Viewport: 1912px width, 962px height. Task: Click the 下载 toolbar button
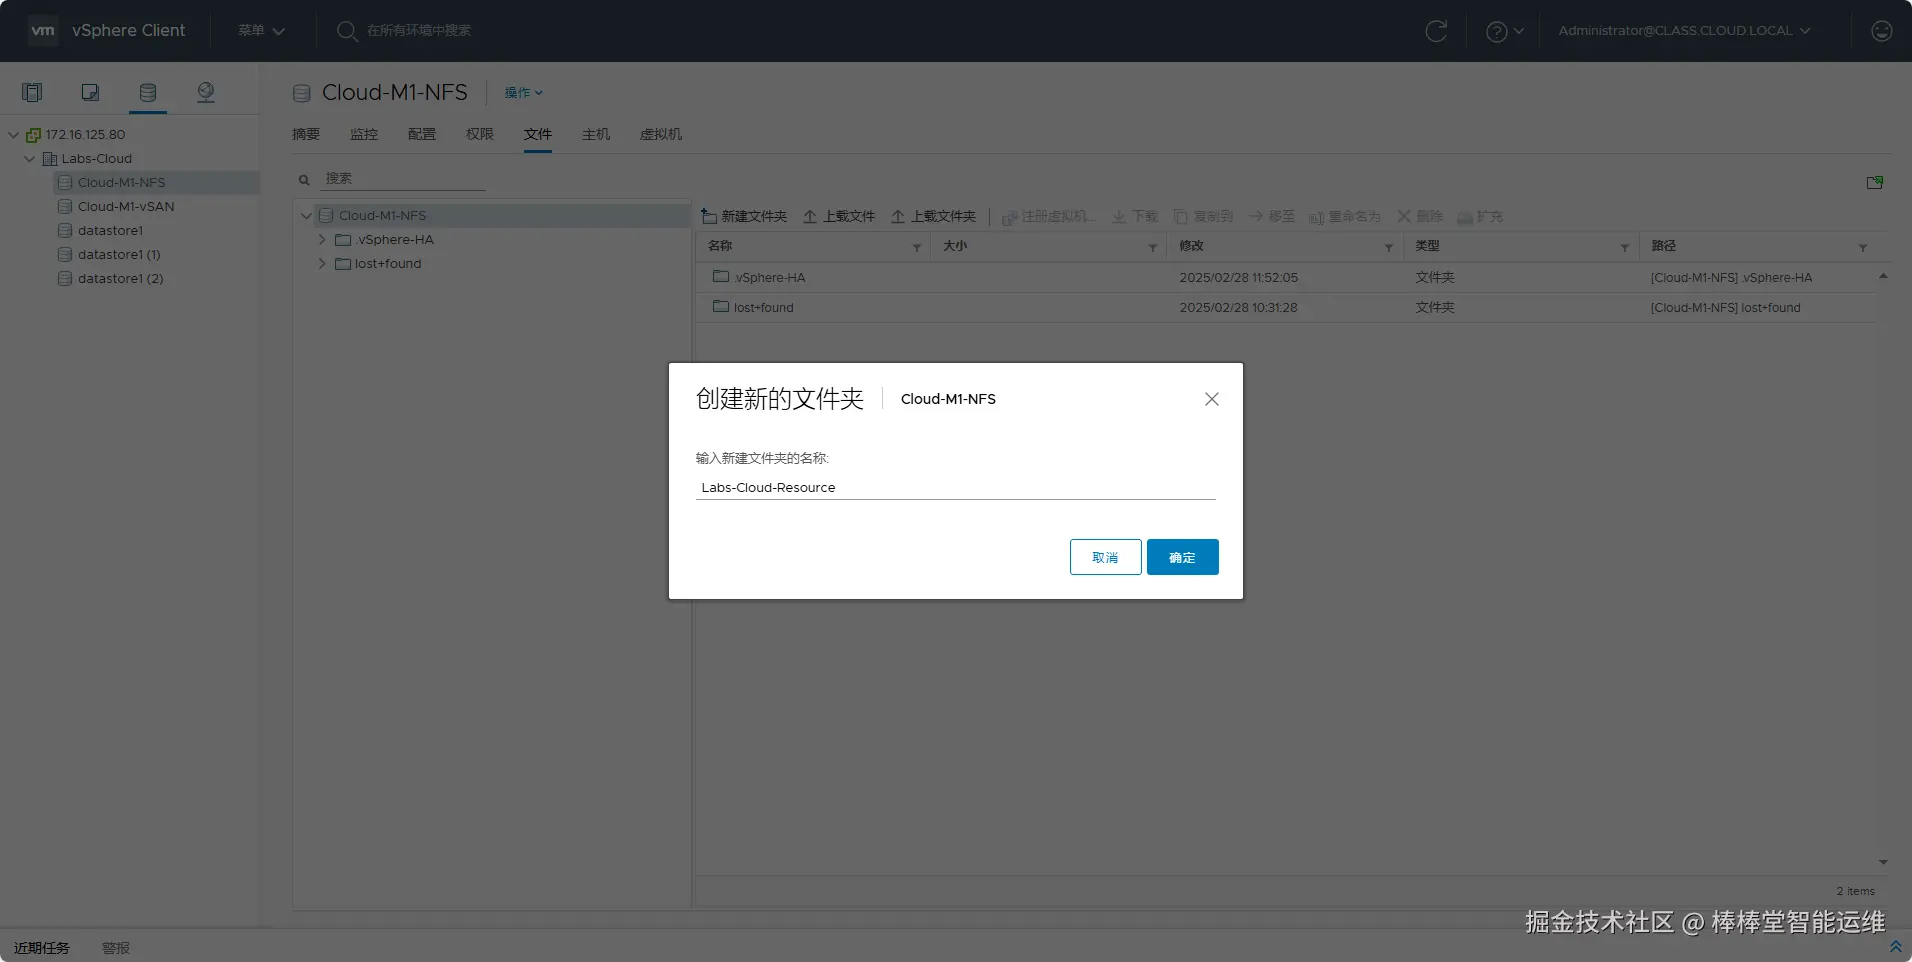click(1135, 216)
